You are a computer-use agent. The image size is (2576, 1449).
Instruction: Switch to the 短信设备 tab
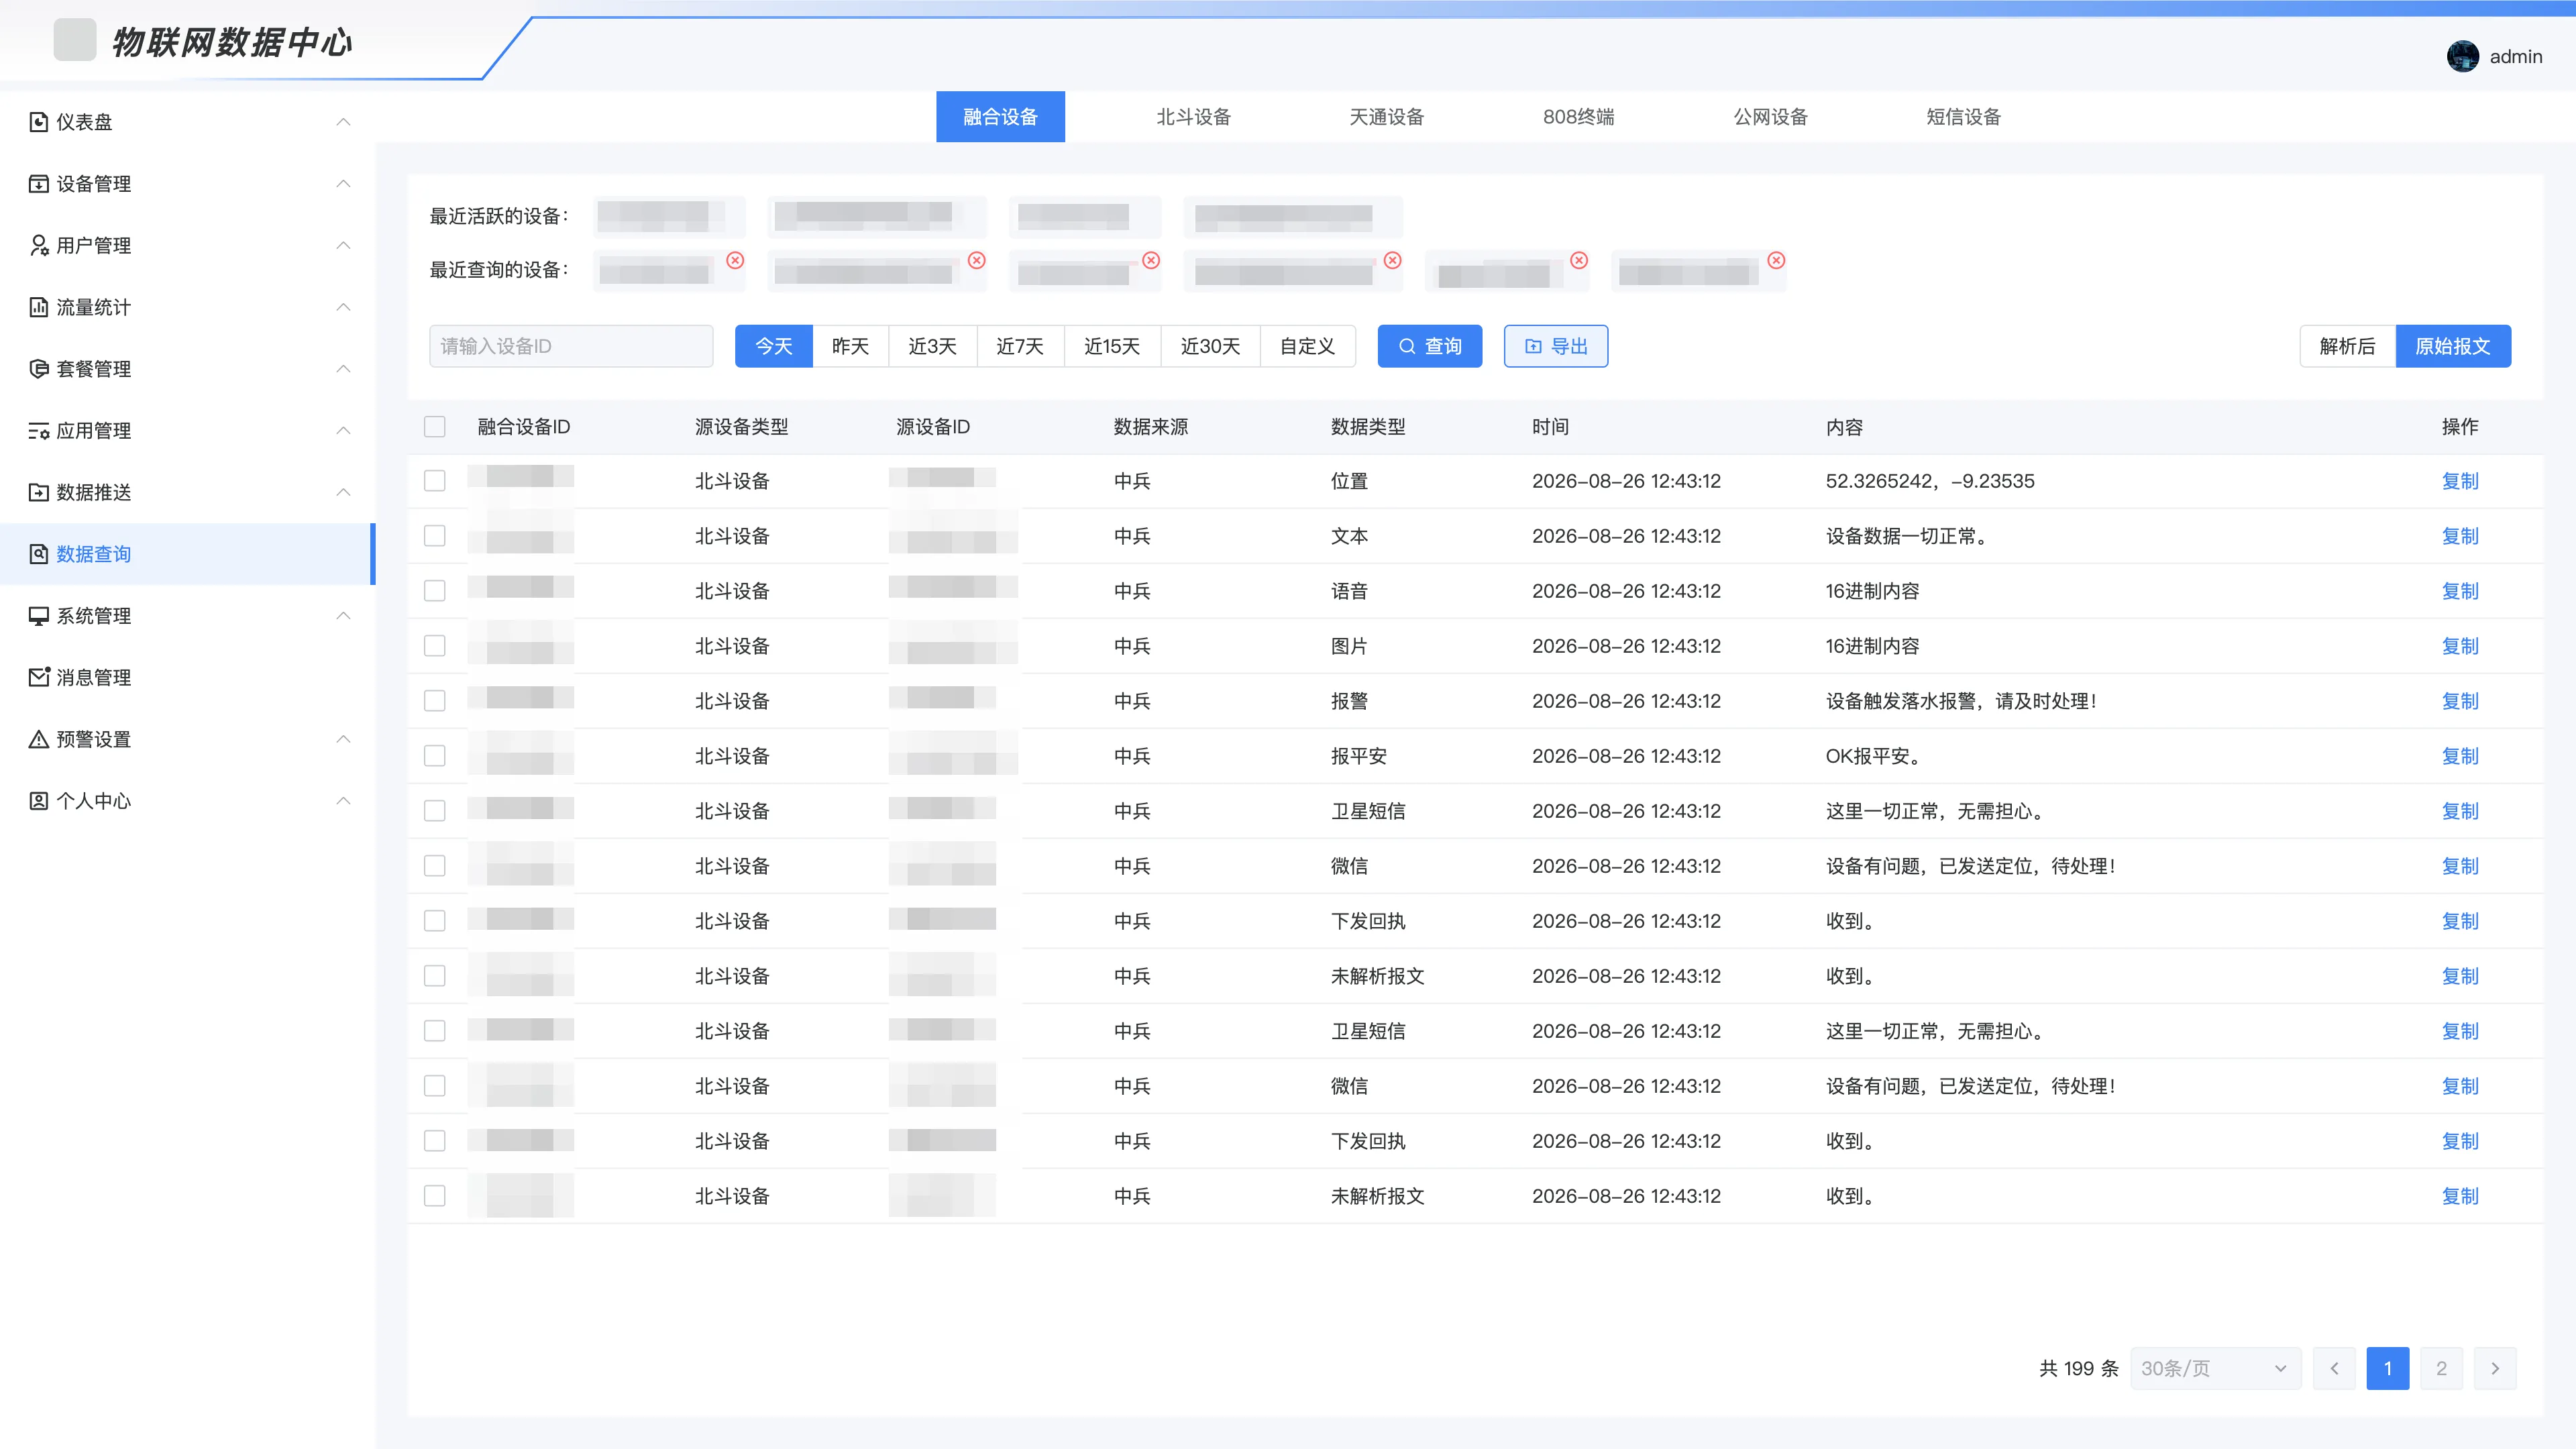[x=1963, y=117]
